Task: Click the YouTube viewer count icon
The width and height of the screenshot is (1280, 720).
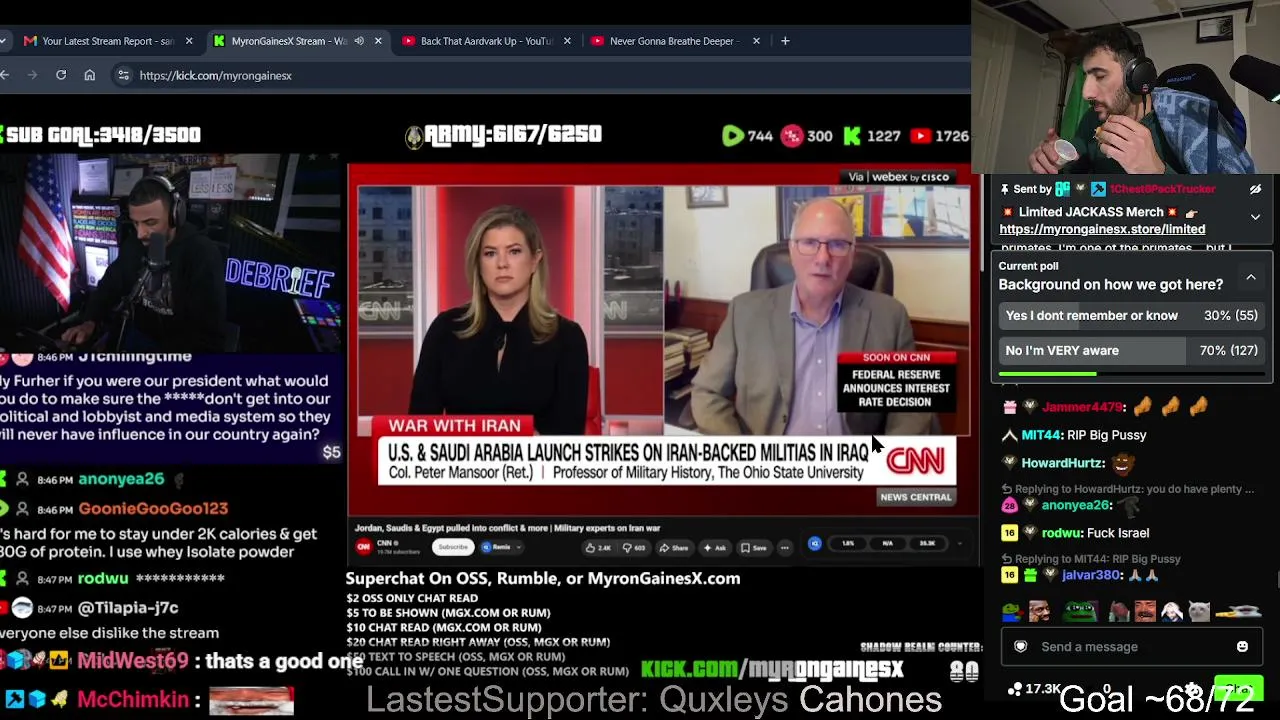Action: pyautogui.click(x=920, y=135)
